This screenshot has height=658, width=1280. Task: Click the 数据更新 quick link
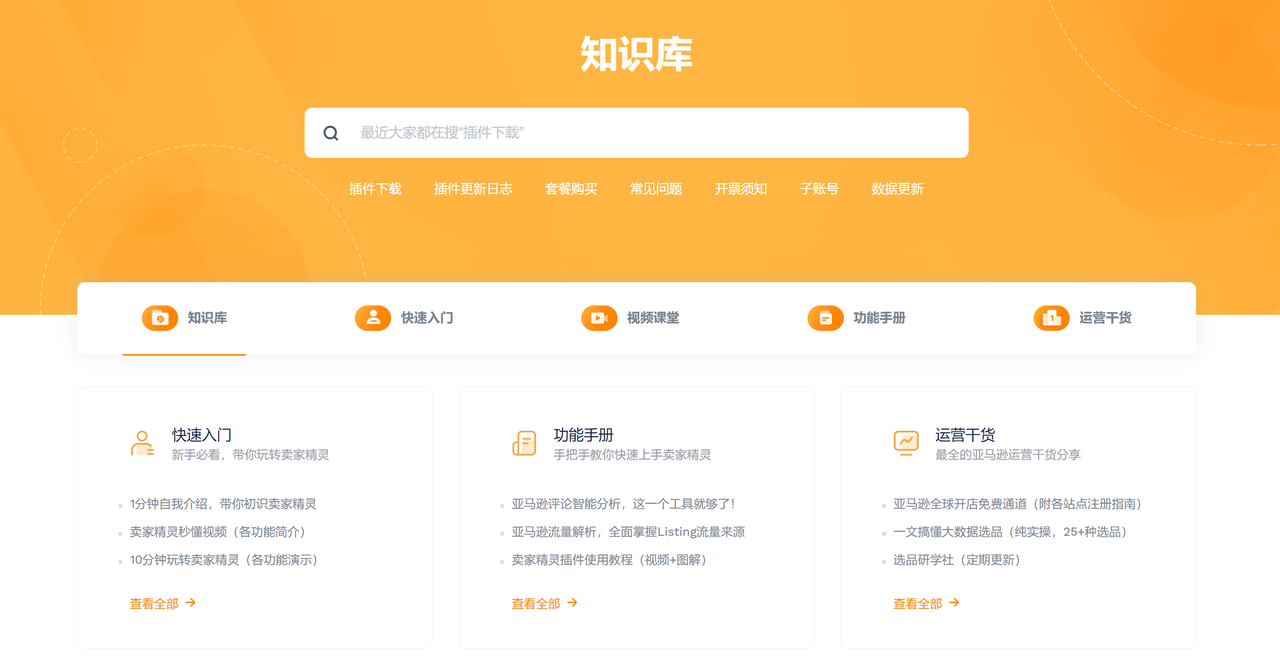pyautogui.click(x=897, y=189)
